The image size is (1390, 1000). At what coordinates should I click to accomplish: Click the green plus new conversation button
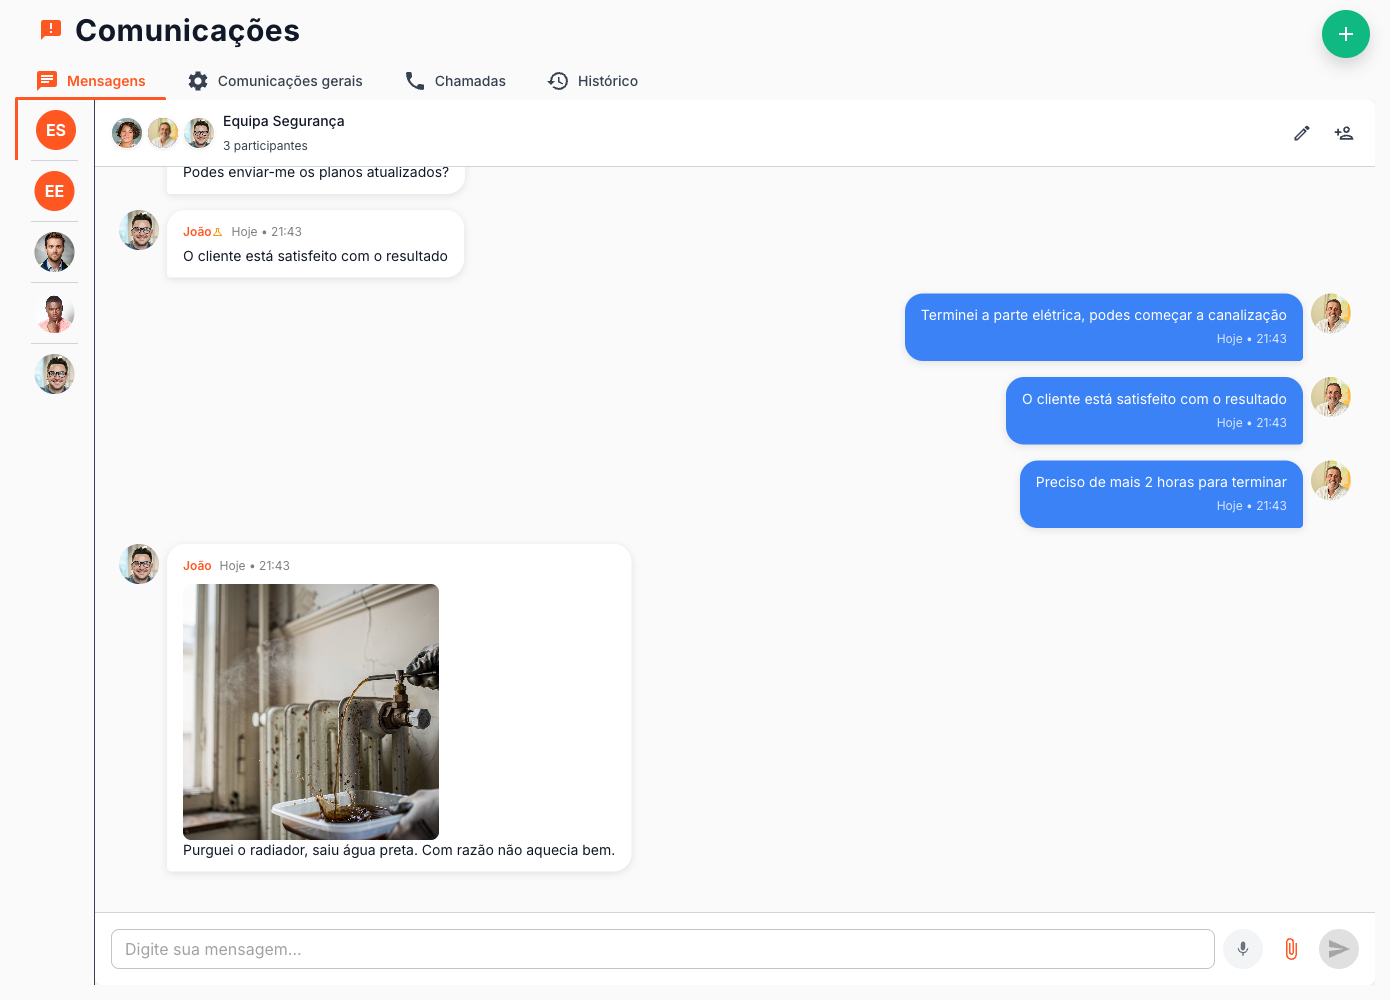point(1345,34)
